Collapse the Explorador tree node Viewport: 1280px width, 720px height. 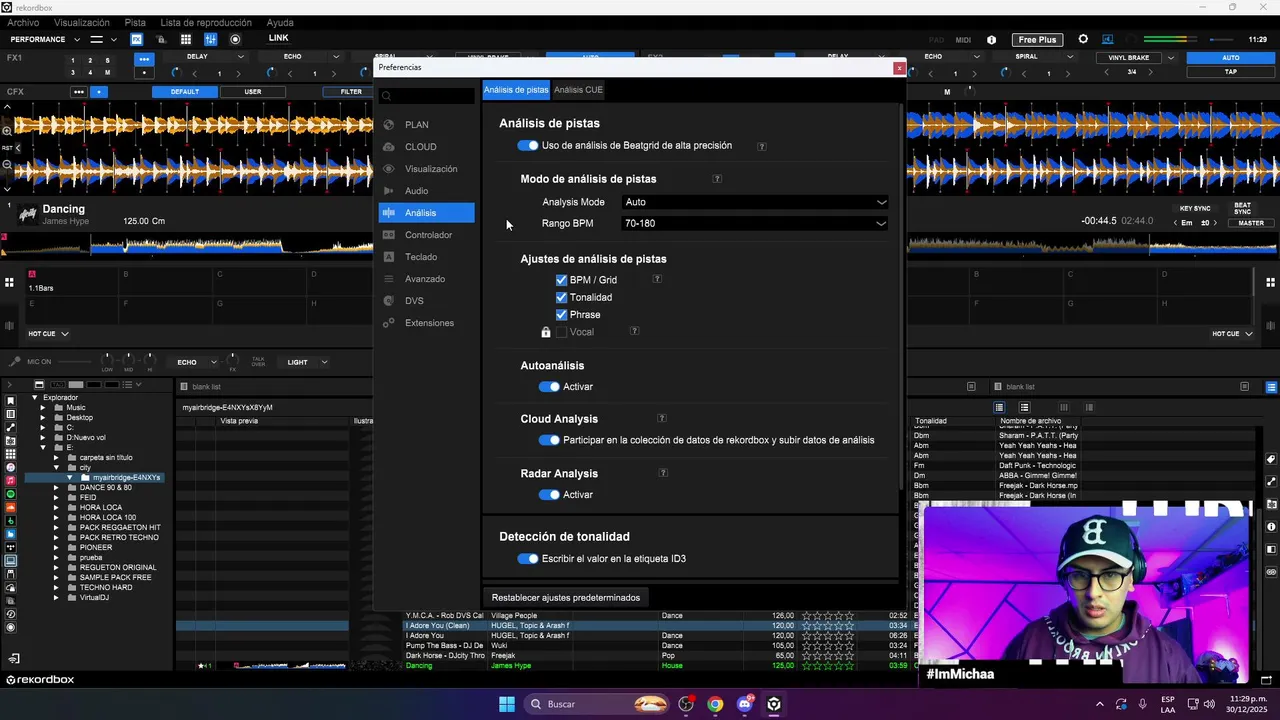pos(34,398)
